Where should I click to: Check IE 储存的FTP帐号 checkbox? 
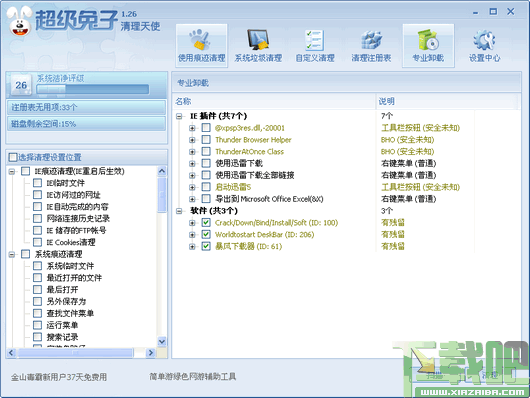37,230
